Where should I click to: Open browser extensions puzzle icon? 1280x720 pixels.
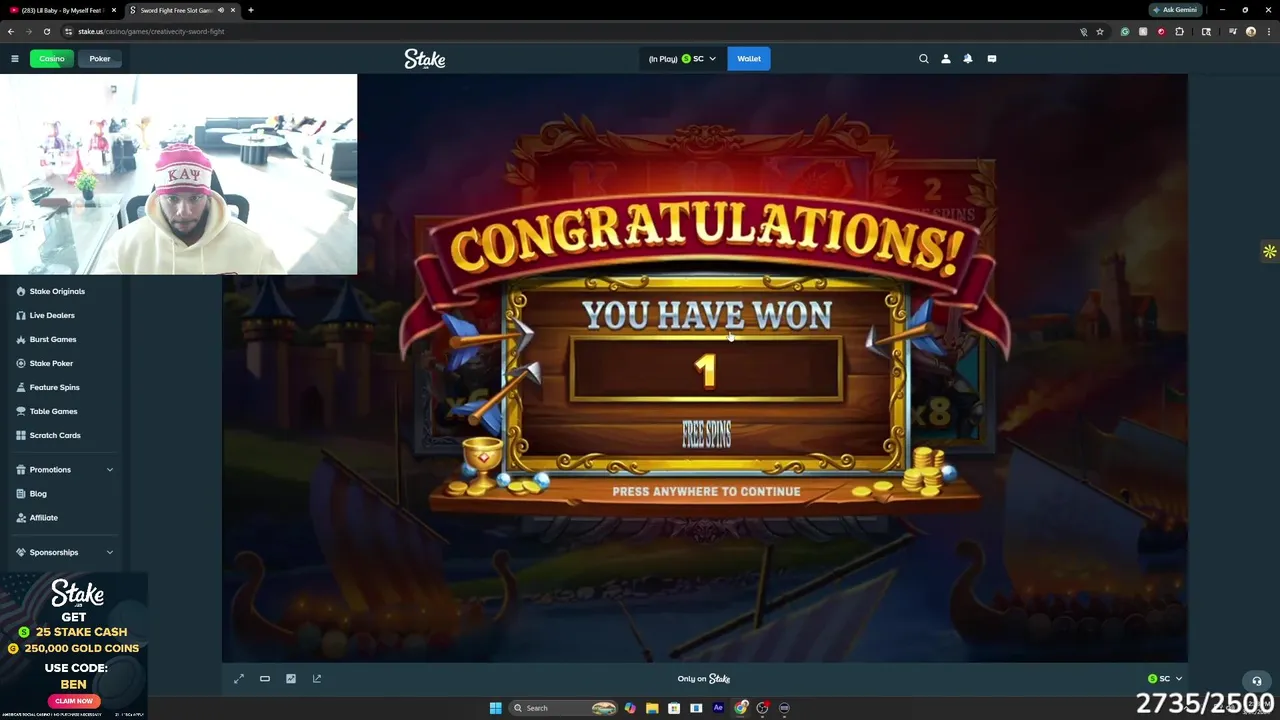[x=1179, y=31]
